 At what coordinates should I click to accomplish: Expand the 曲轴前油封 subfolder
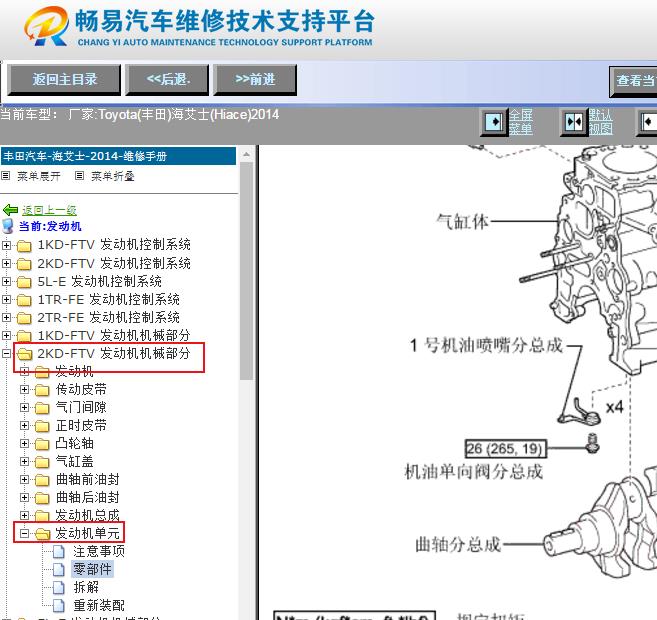point(24,480)
